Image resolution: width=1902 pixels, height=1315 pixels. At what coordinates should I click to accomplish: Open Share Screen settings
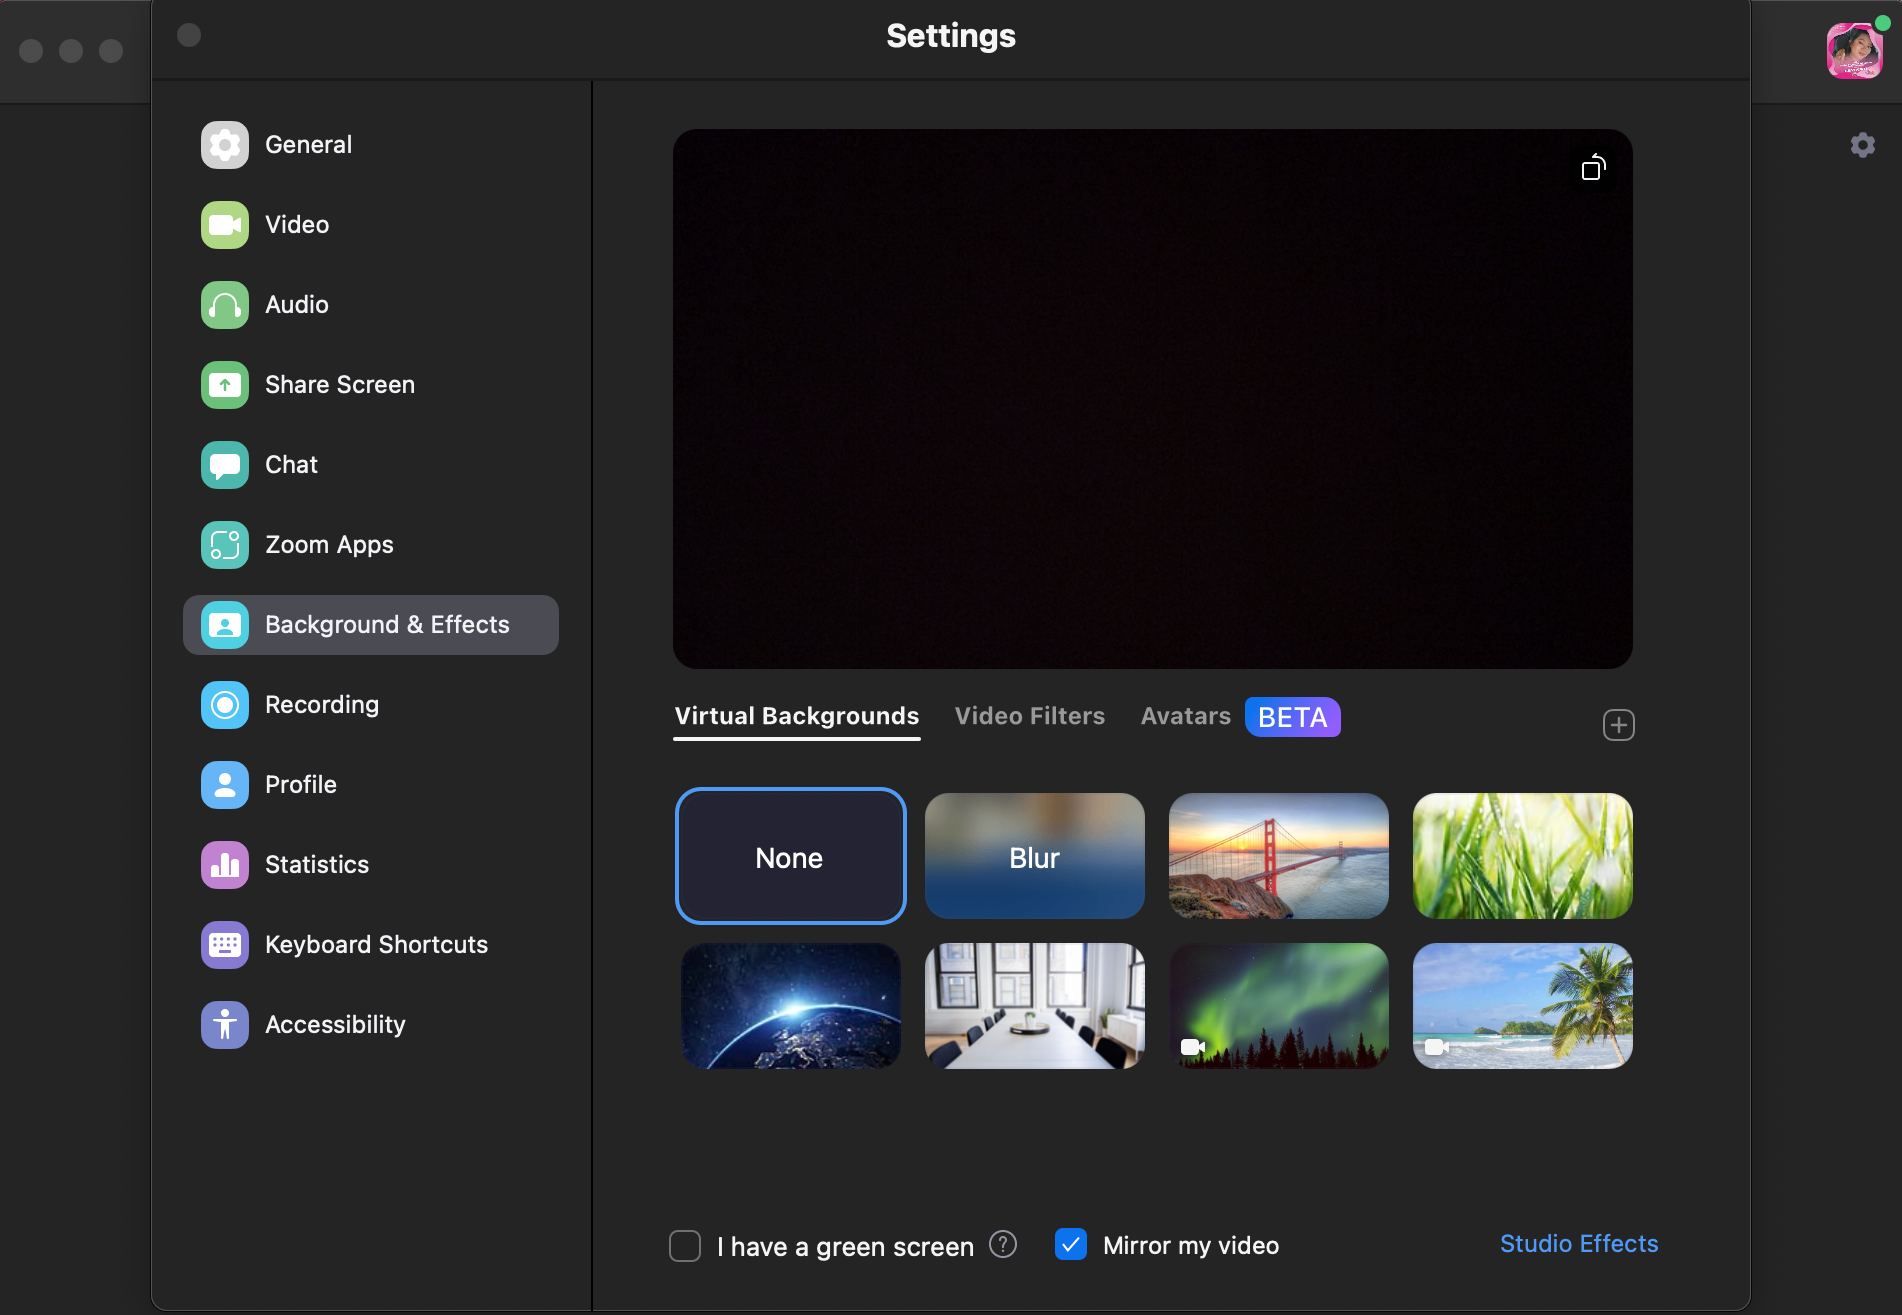click(x=339, y=385)
